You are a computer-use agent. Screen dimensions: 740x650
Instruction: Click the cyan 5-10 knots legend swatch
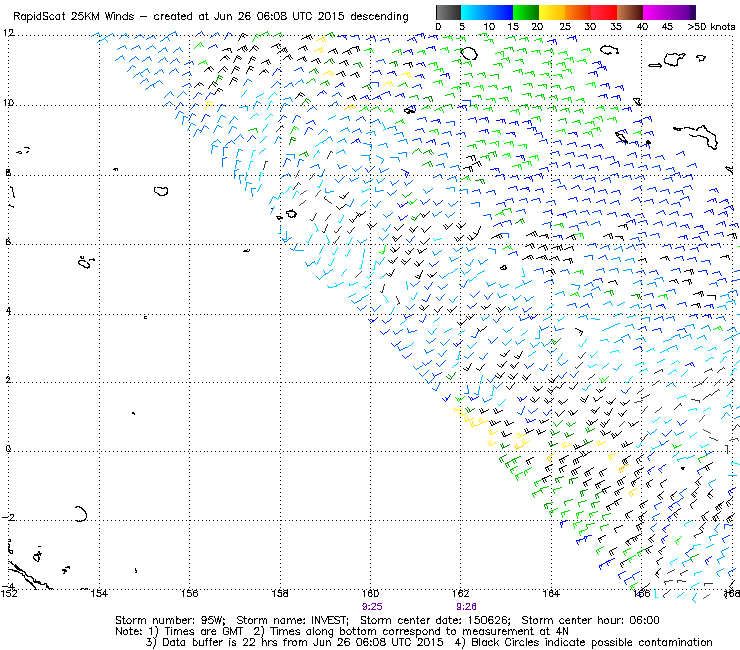point(474,12)
